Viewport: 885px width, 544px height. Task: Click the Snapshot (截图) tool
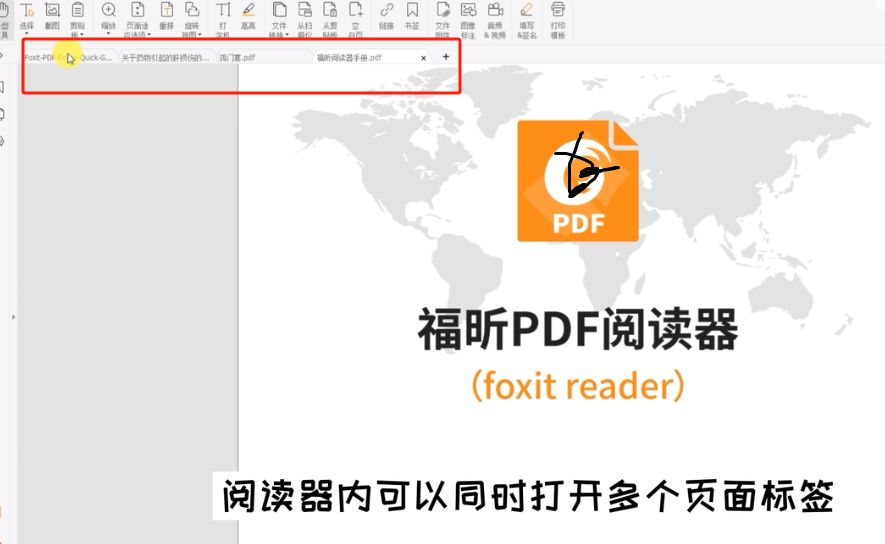pos(52,16)
